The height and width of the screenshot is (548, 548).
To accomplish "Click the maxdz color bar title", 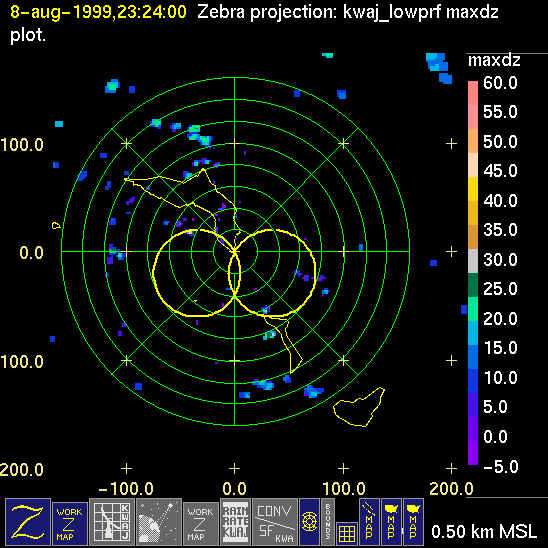I will [494, 61].
